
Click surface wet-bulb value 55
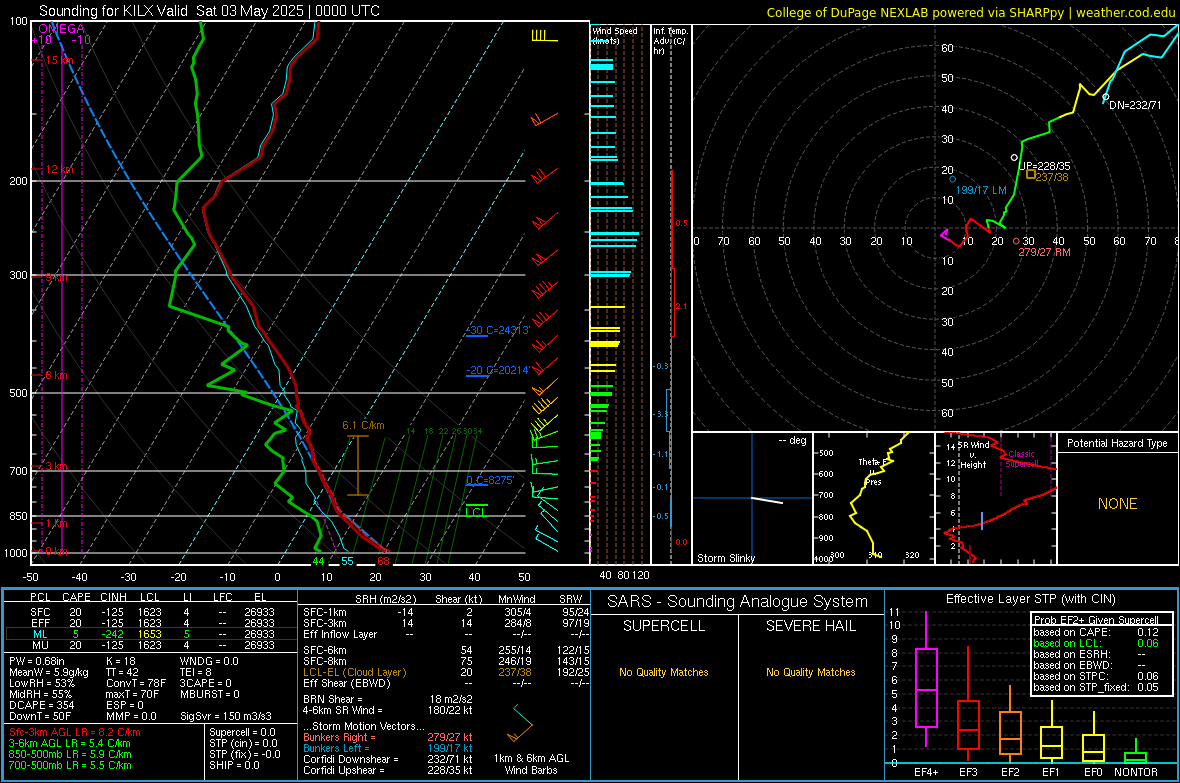[347, 561]
